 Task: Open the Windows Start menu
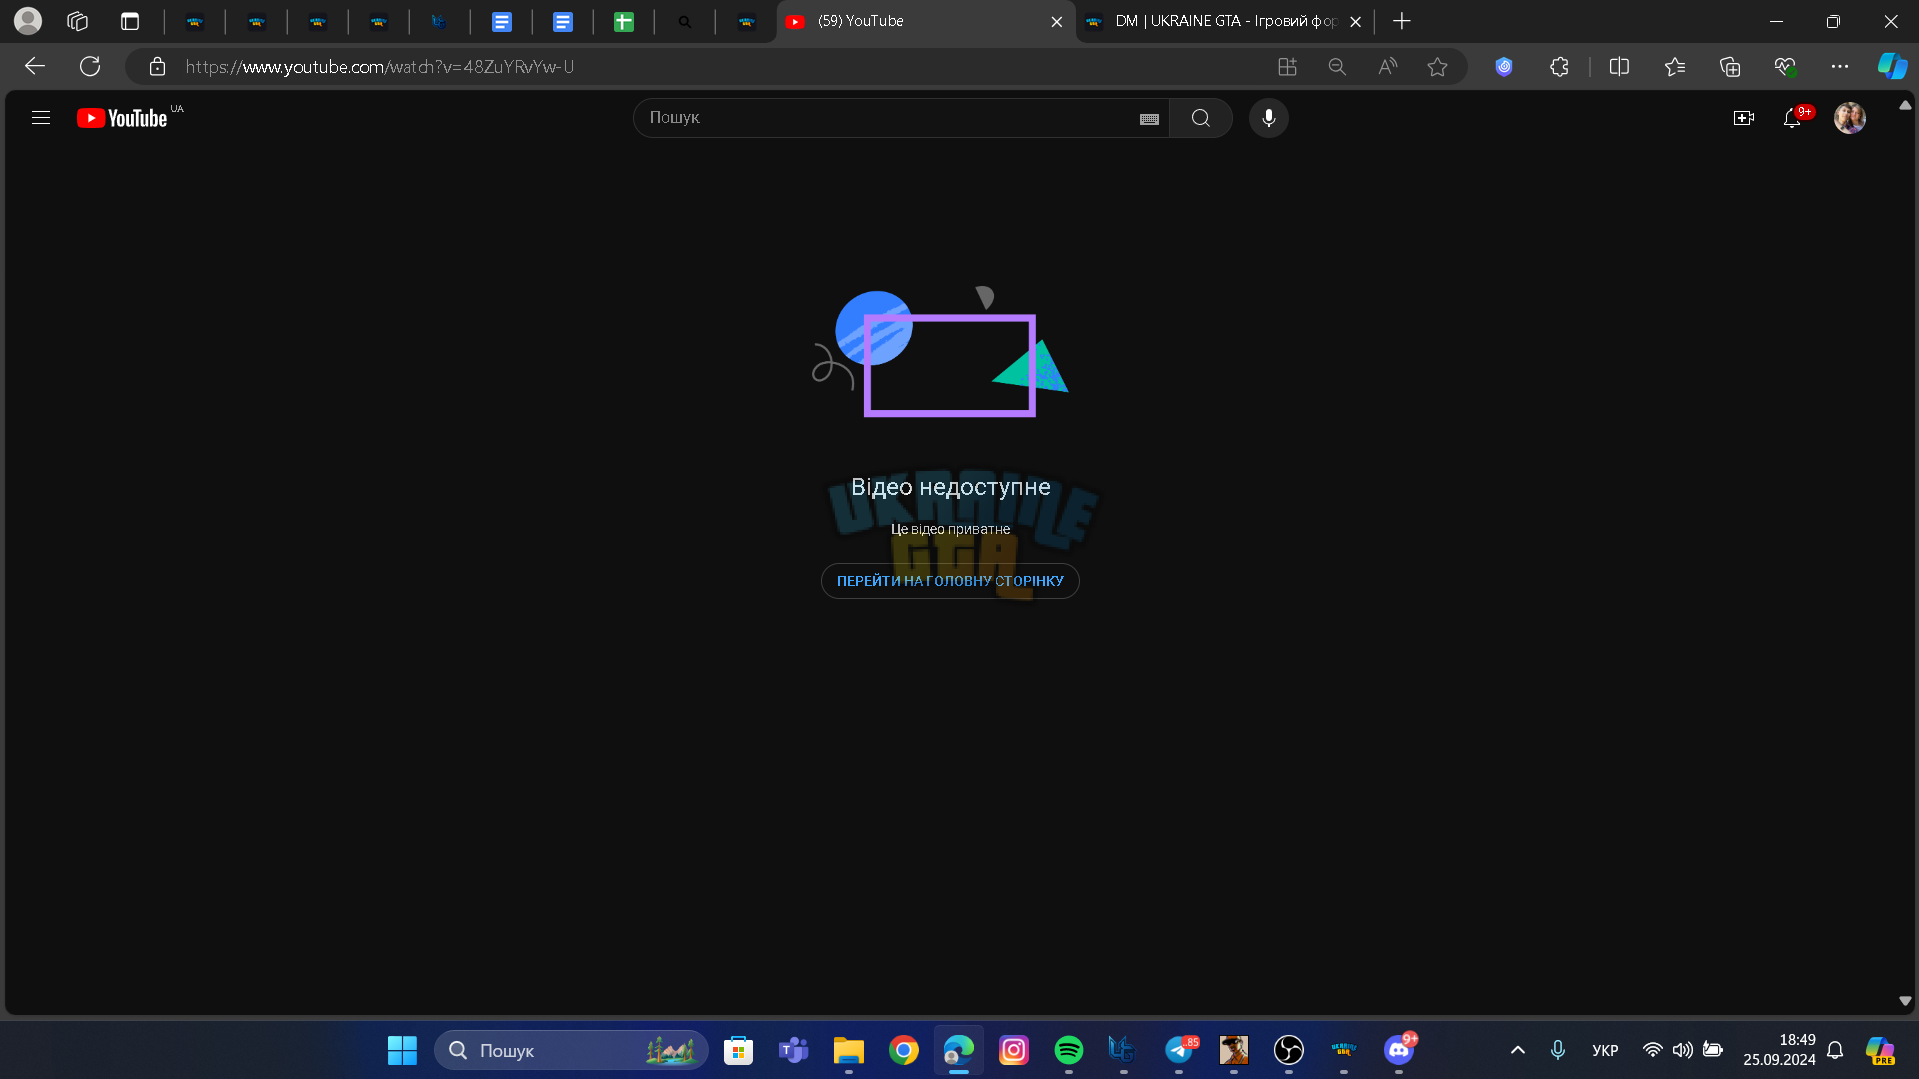tap(402, 1050)
